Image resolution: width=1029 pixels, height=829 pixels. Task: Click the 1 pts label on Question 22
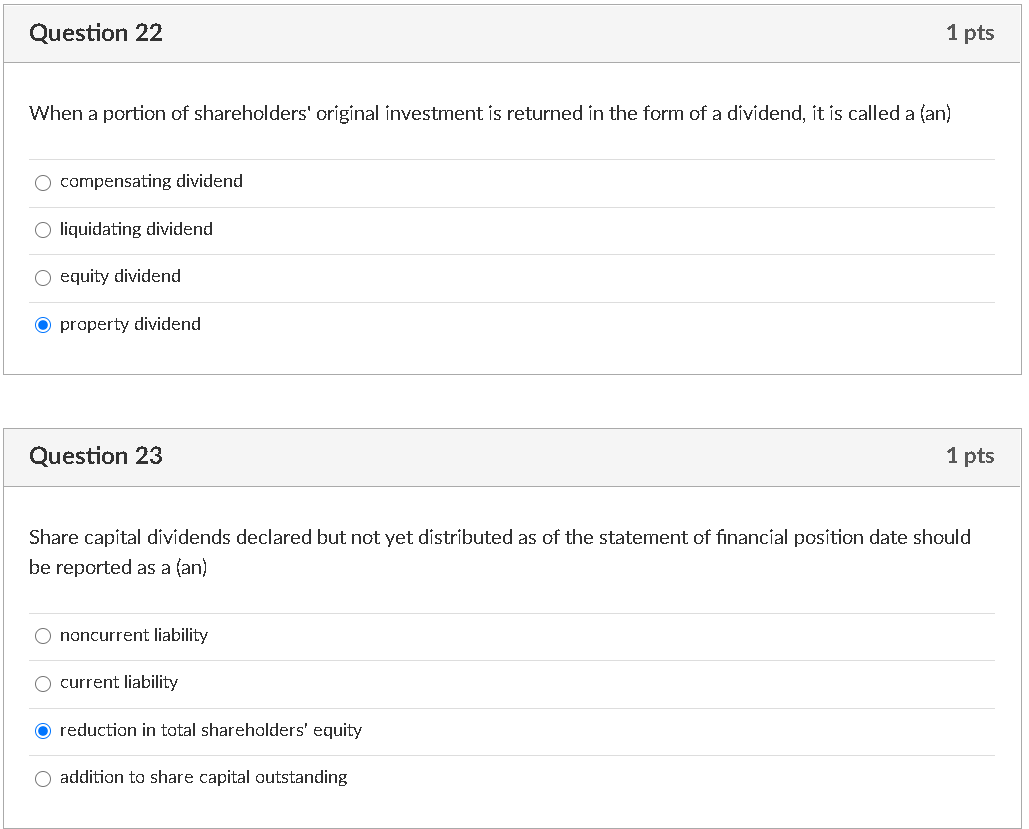coord(970,32)
